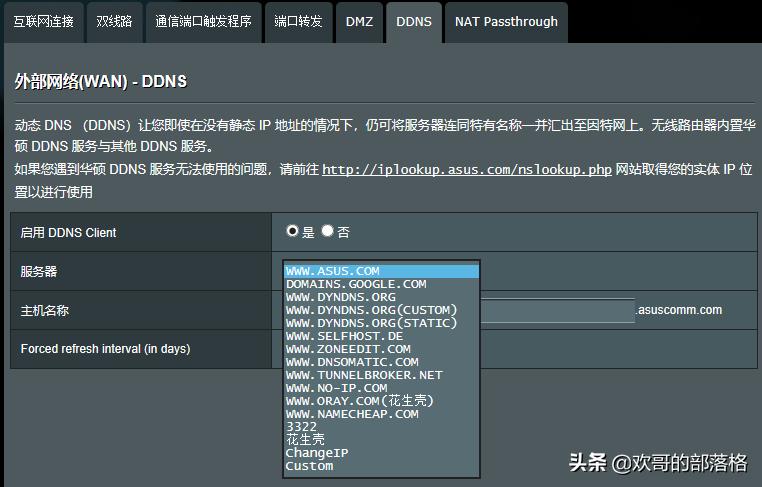Open the 通信端口触发程序 tab
The width and height of the screenshot is (762, 487).
[204, 22]
